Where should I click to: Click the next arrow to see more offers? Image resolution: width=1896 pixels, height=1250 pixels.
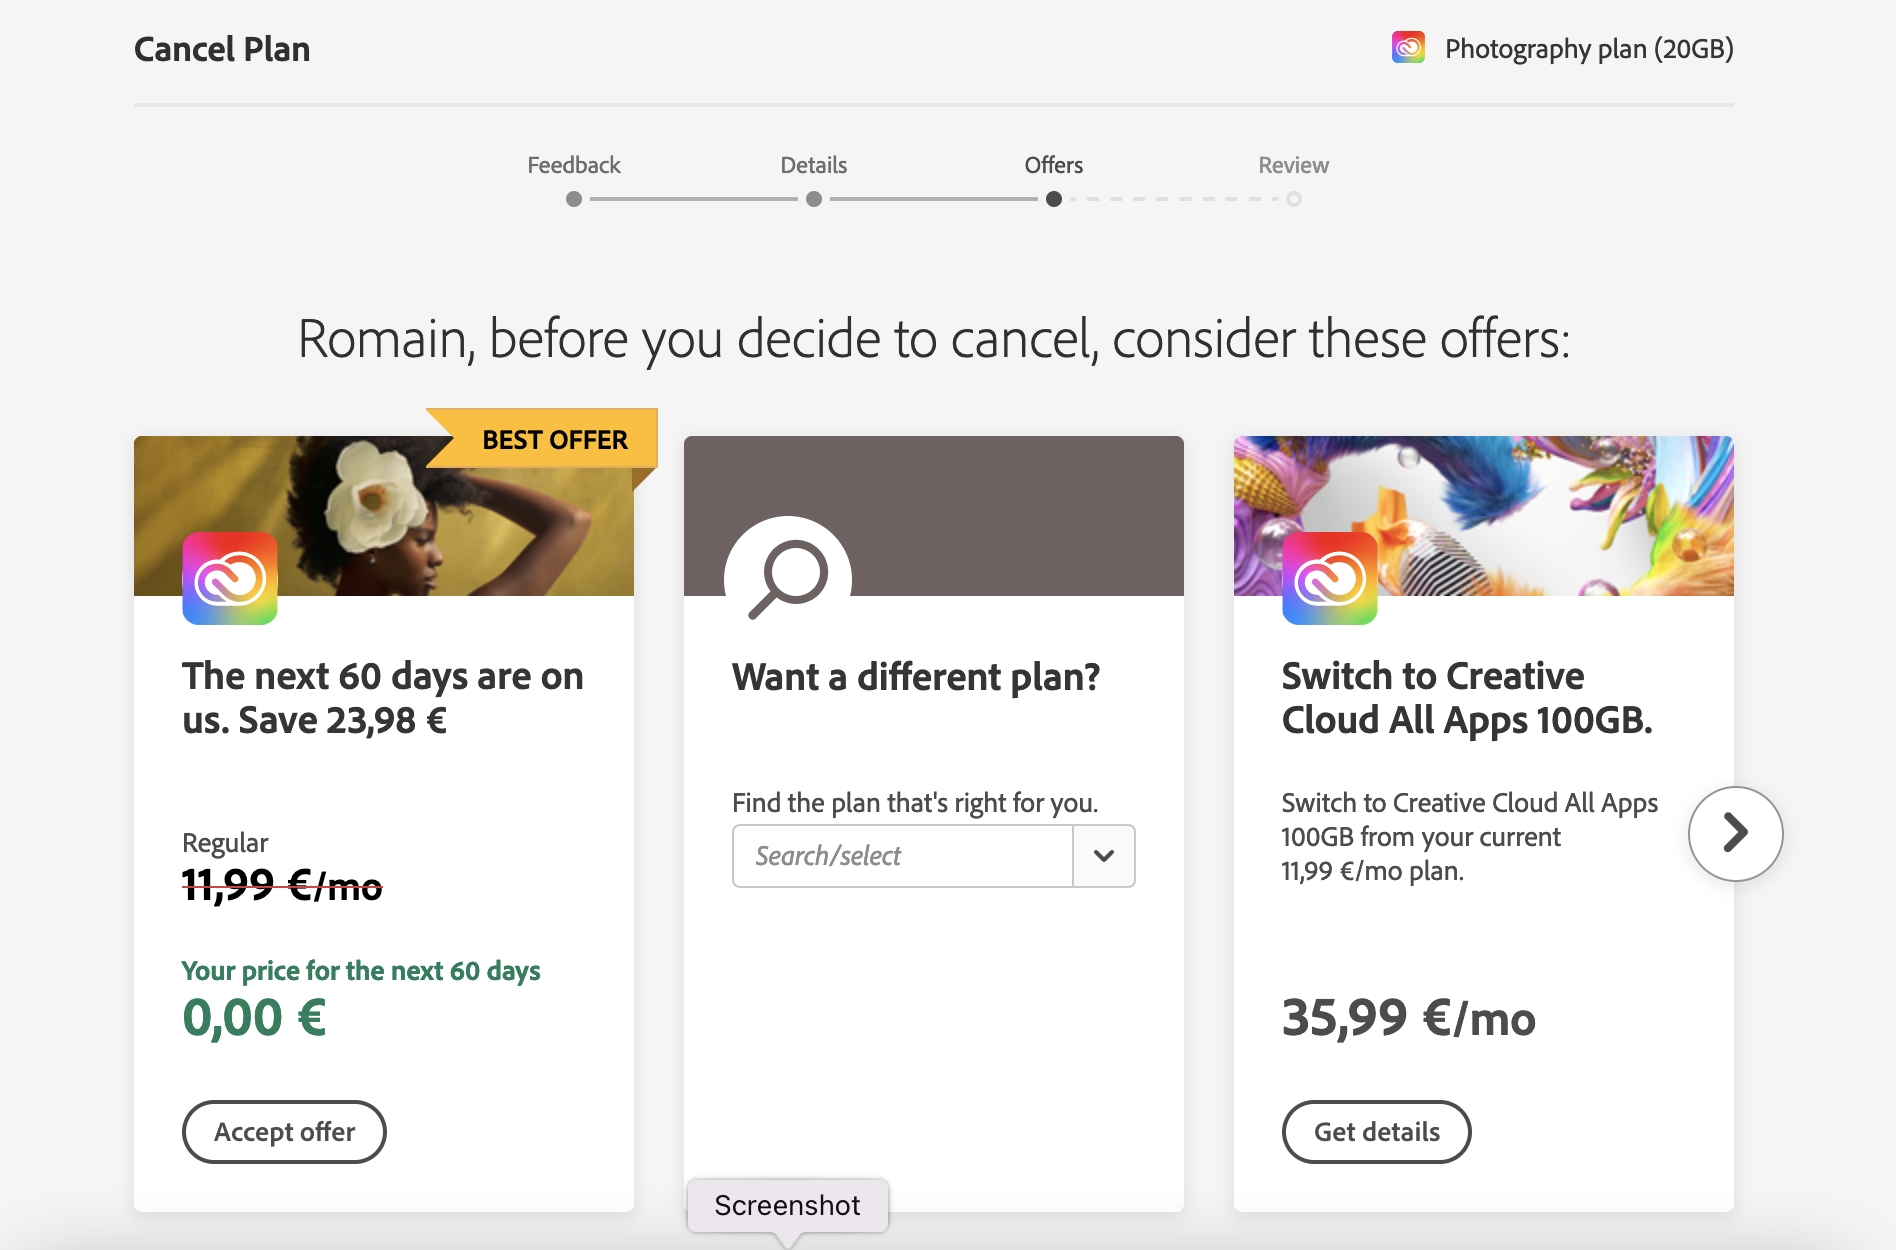click(x=1735, y=833)
